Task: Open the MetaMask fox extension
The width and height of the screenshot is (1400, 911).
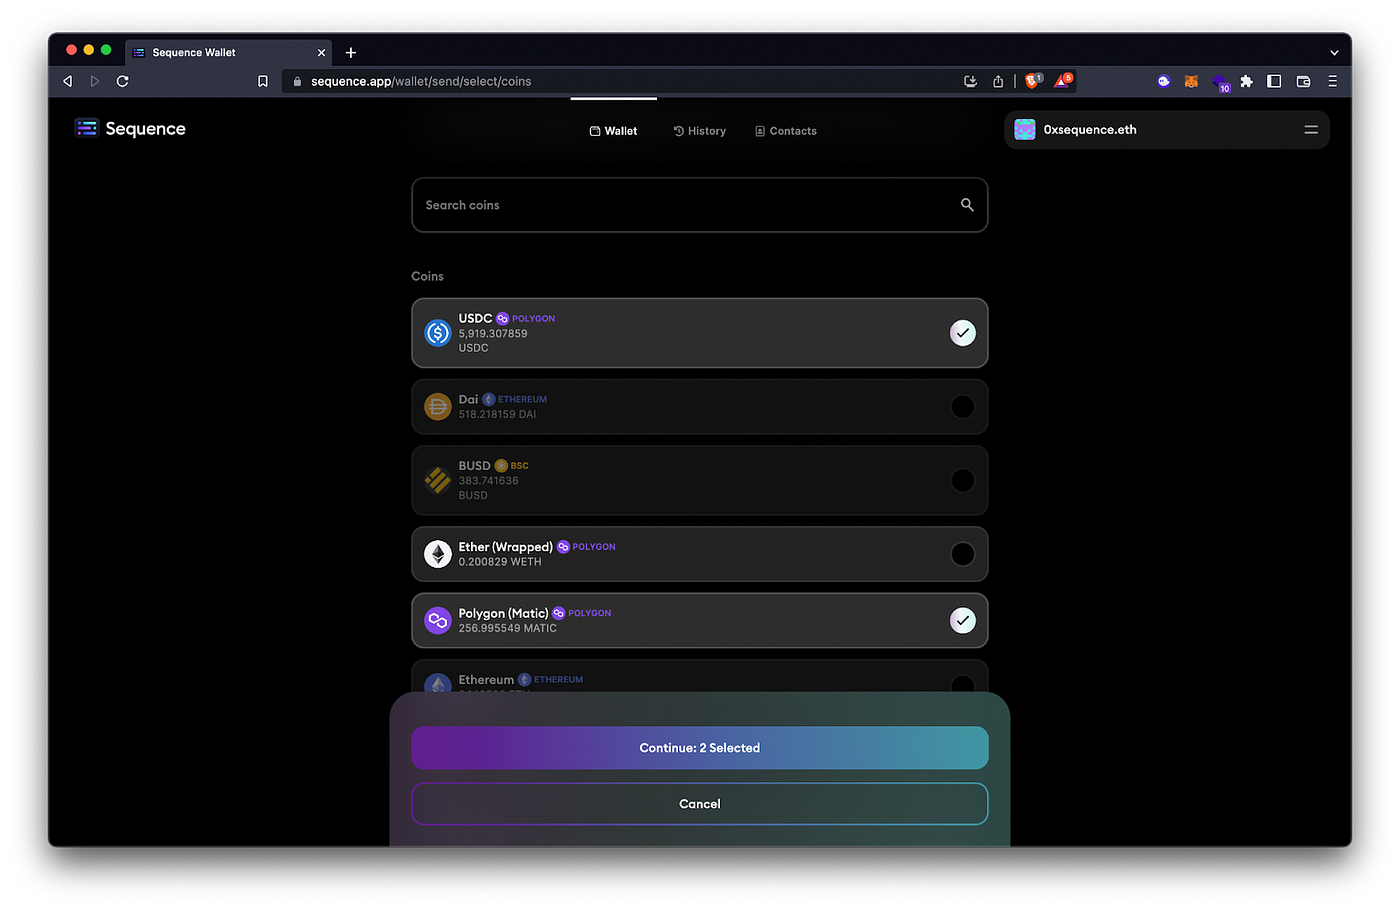Action: [x=1191, y=82]
